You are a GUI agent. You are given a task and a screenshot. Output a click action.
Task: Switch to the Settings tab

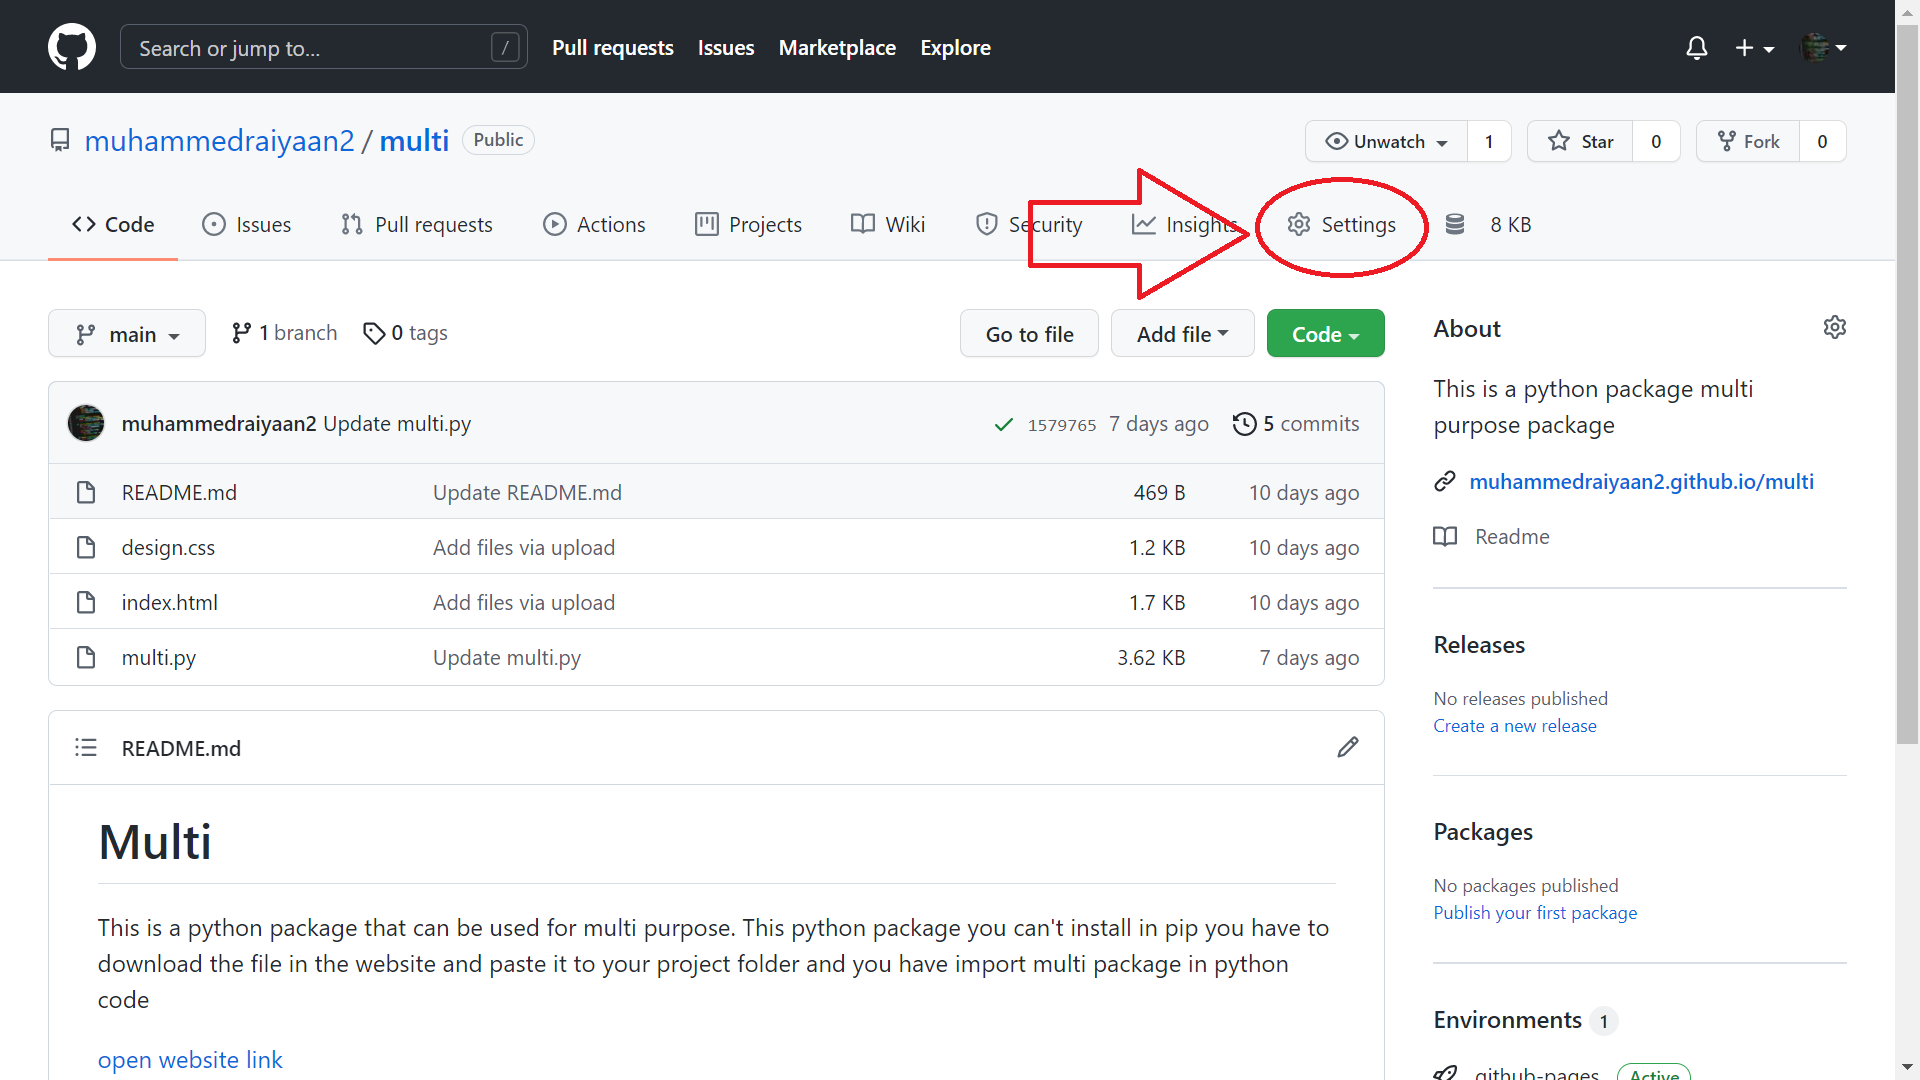click(x=1342, y=225)
